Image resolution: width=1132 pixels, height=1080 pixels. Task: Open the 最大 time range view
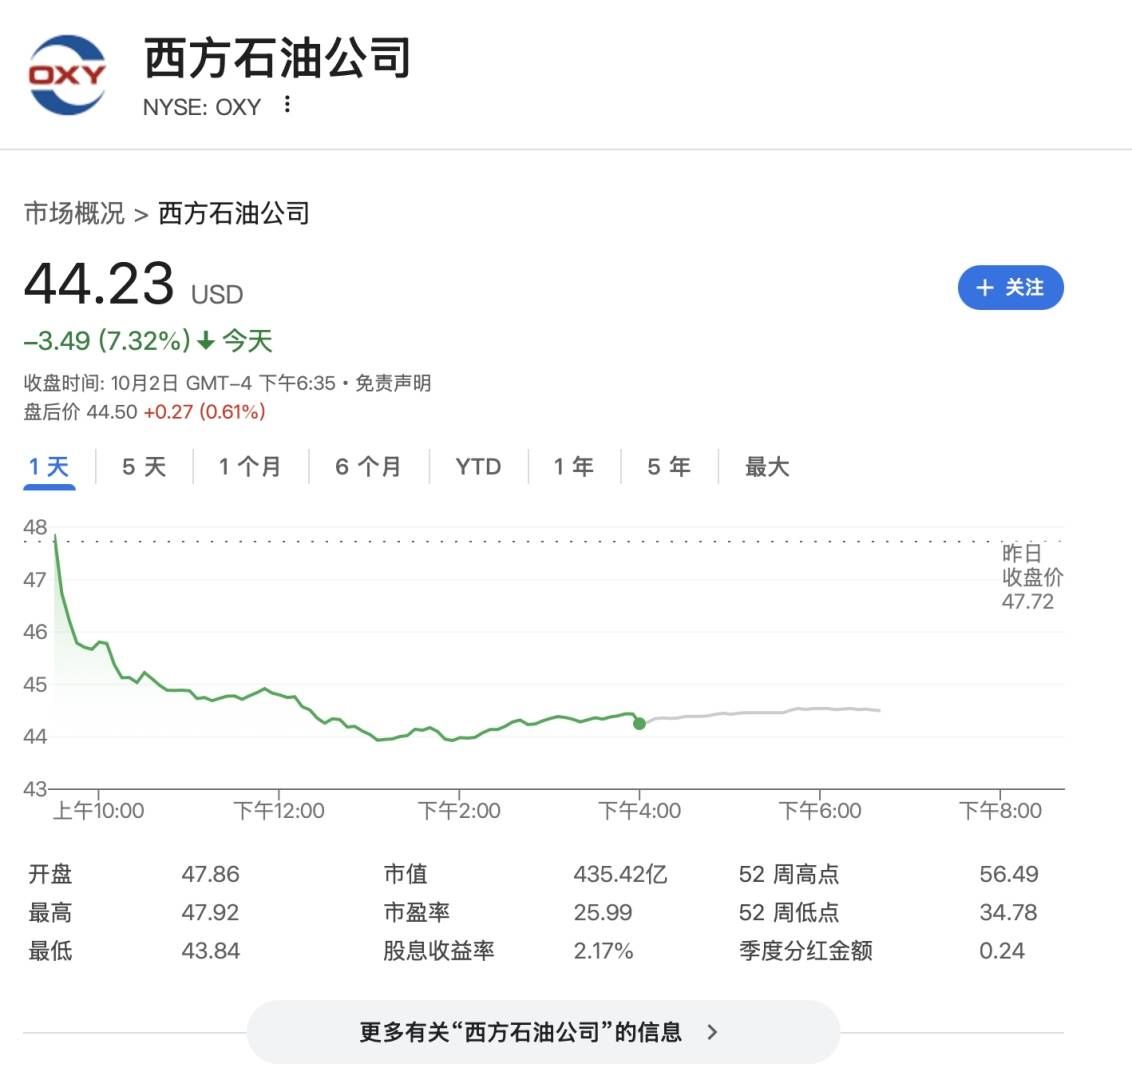[765, 466]
